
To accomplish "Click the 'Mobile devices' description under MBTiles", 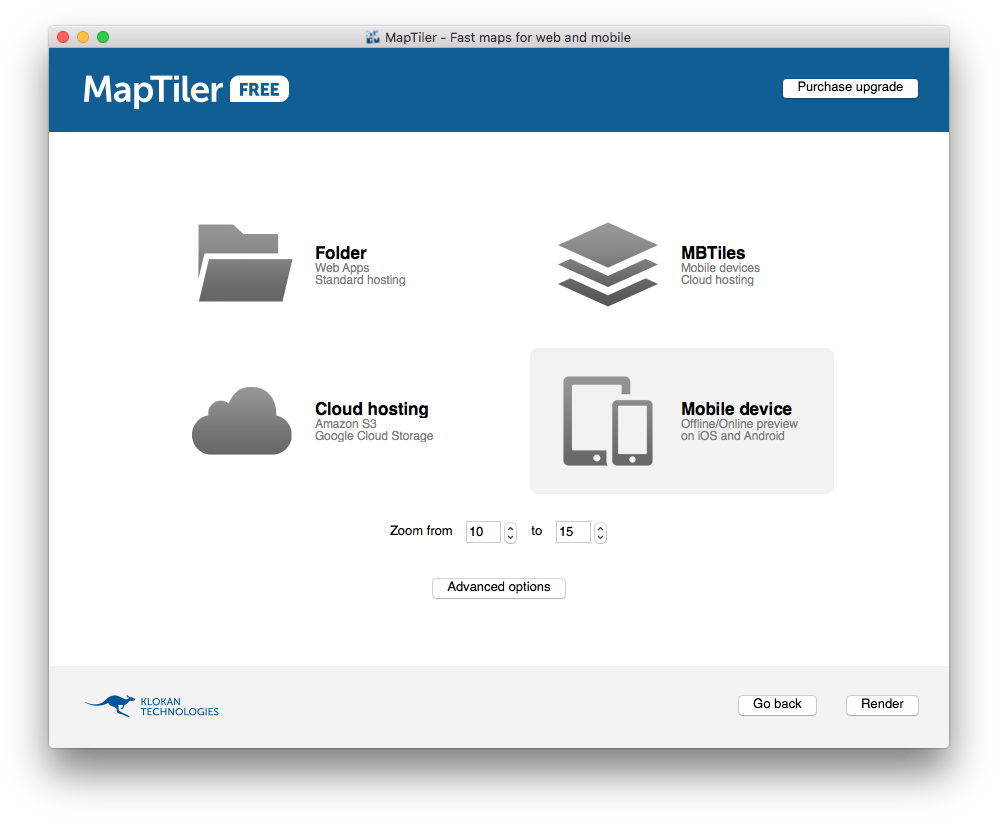I will (x=720, y=268).
